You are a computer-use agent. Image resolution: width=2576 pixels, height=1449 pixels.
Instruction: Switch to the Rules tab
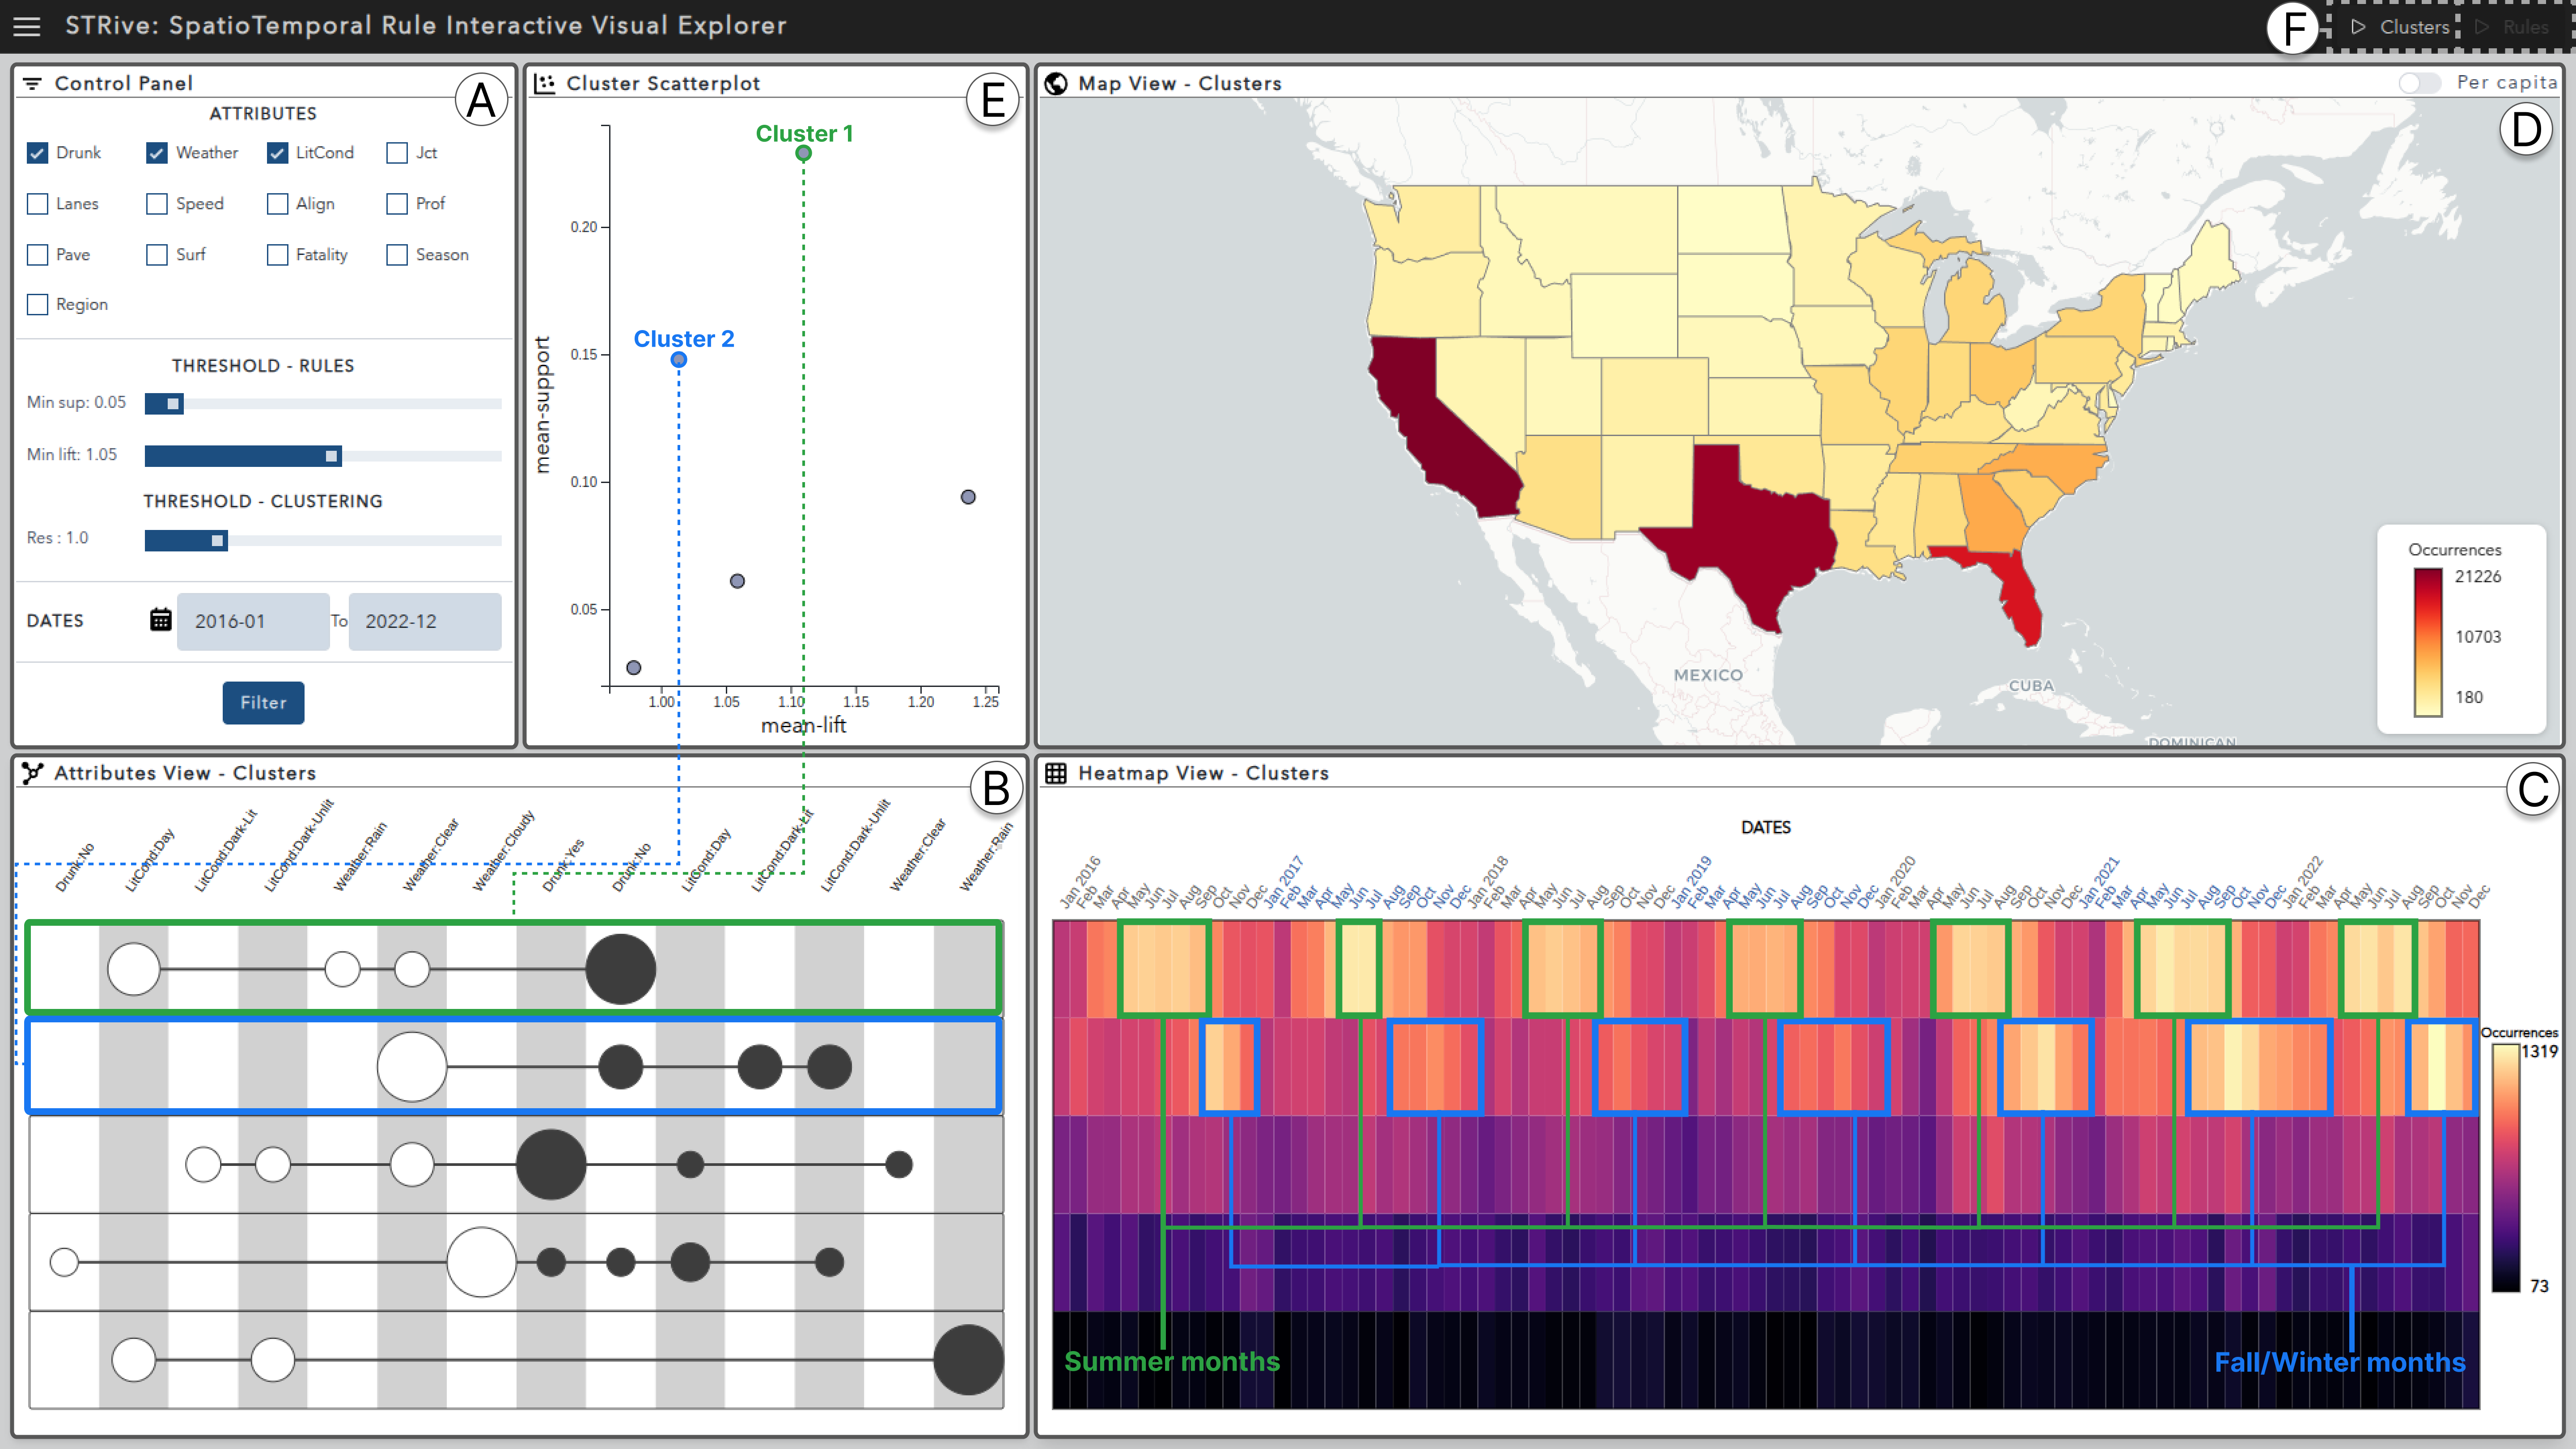[x=2516, y=27]
